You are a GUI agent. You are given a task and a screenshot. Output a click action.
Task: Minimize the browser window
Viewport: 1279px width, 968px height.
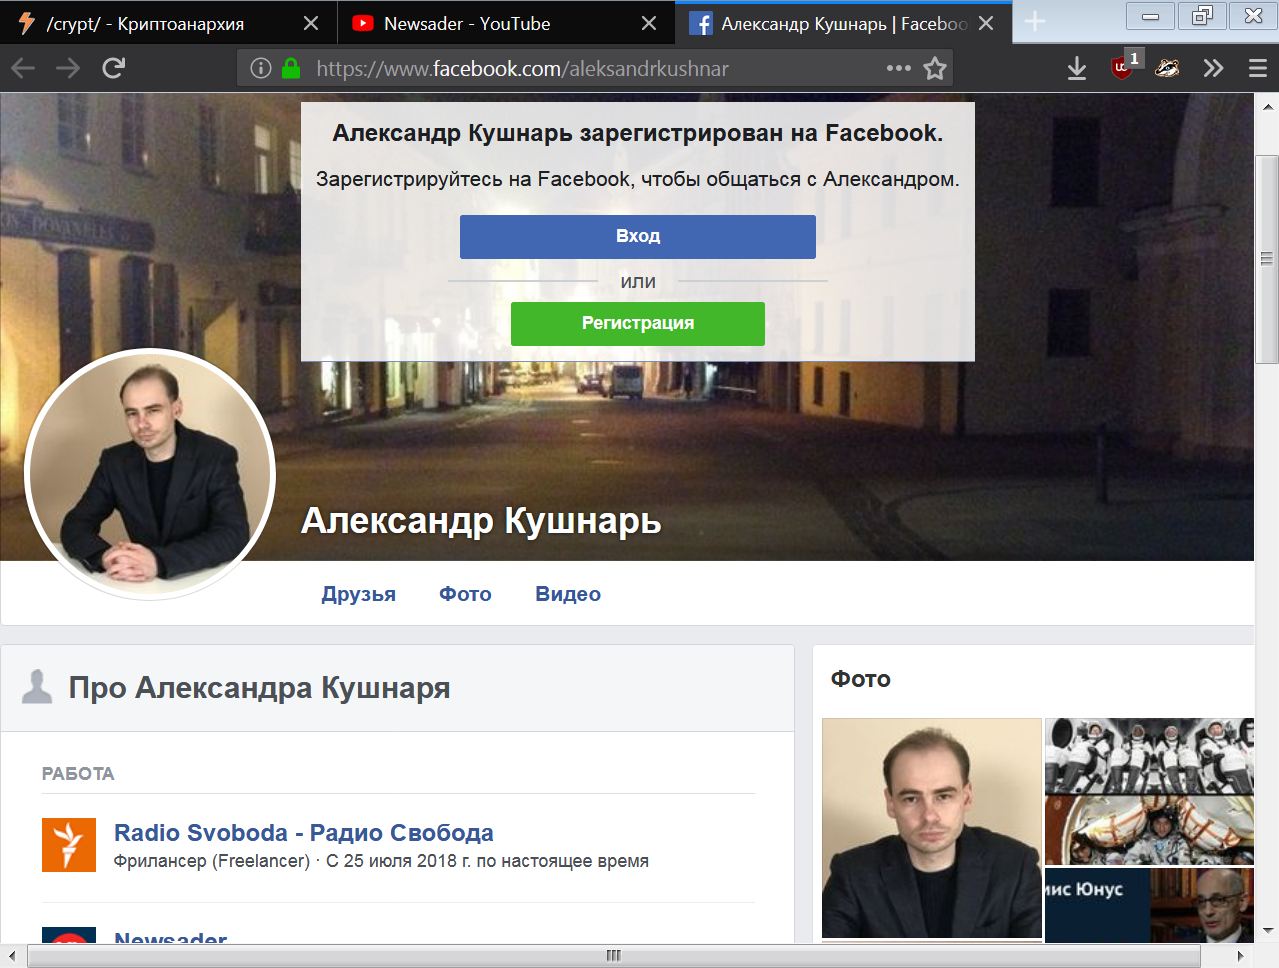click(1151, 15)
